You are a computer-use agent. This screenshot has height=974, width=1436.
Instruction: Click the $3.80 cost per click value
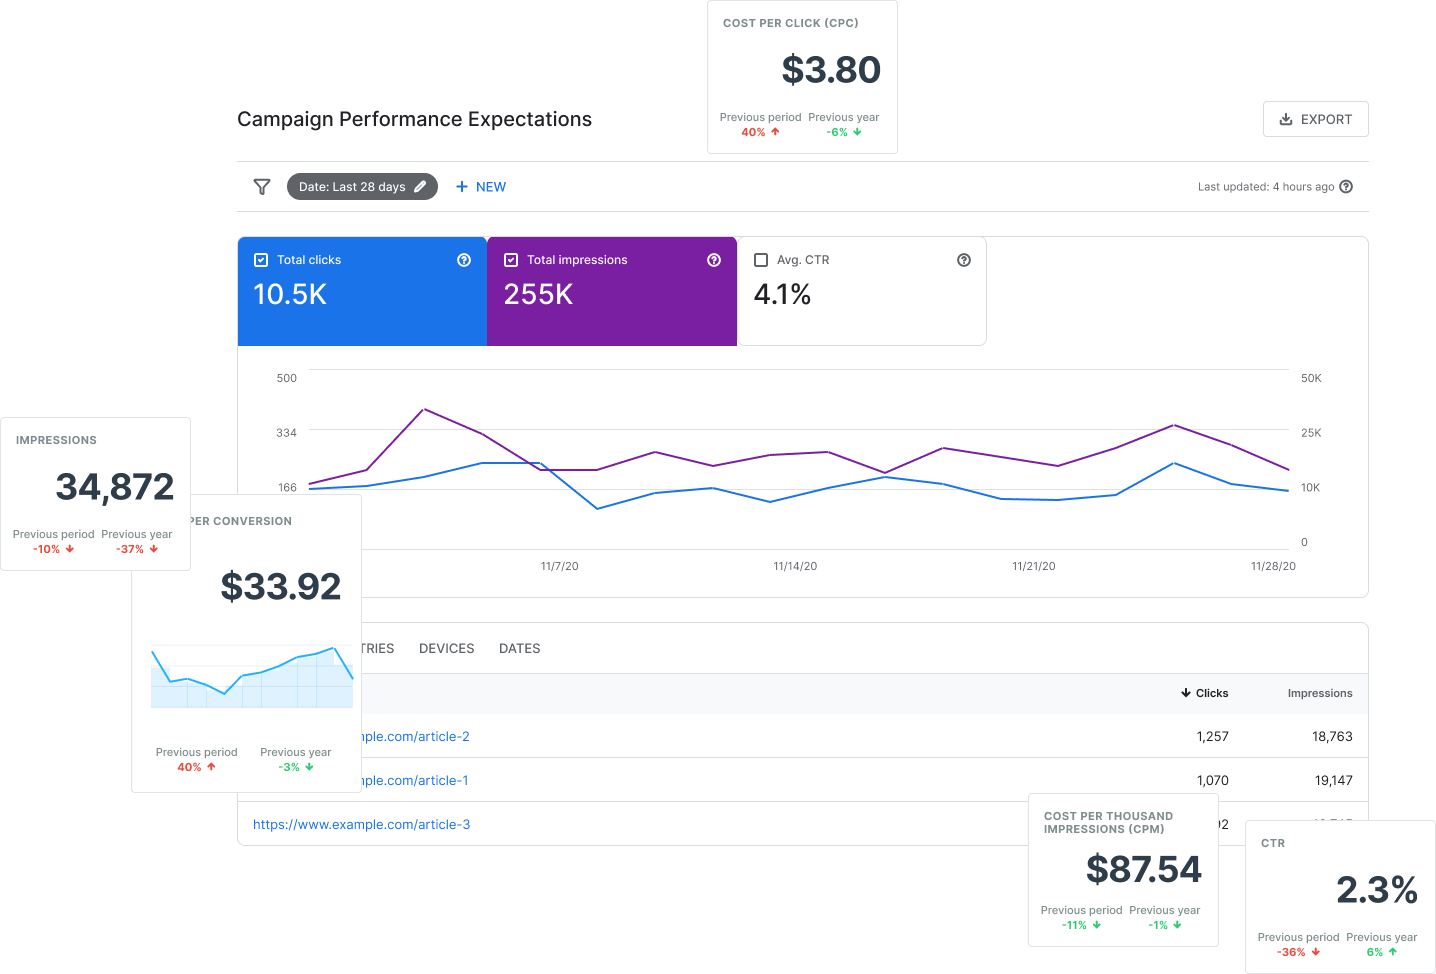pyautogui.click(x=831, y=70)
